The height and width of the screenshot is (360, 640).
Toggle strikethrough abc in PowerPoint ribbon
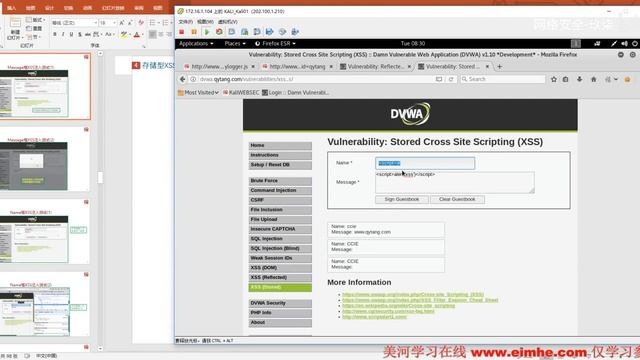click(x=88, y=35)
